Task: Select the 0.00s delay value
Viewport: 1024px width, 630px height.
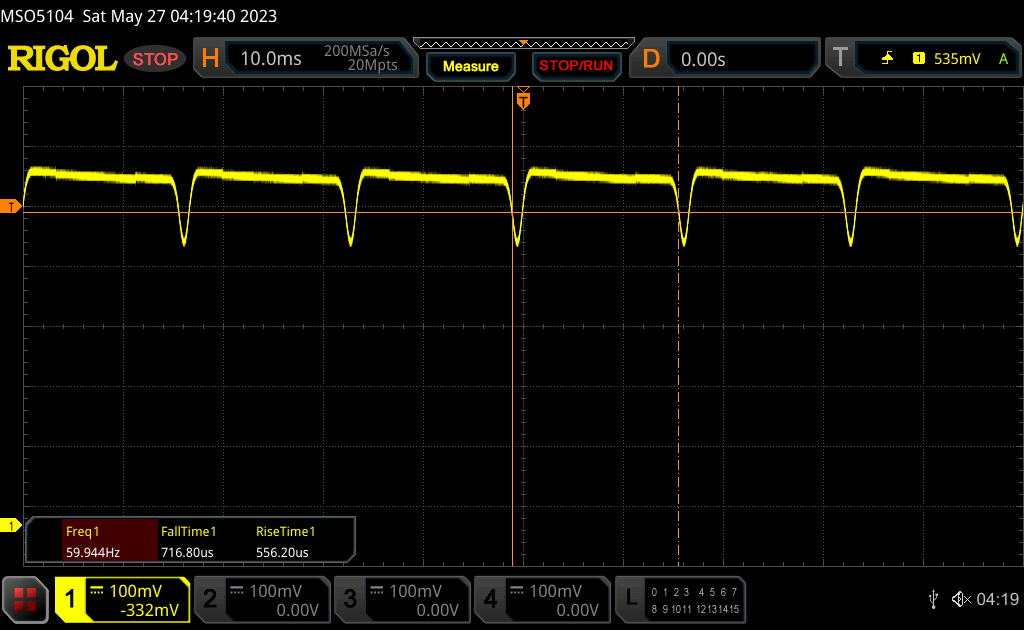Action: point(703,59)
